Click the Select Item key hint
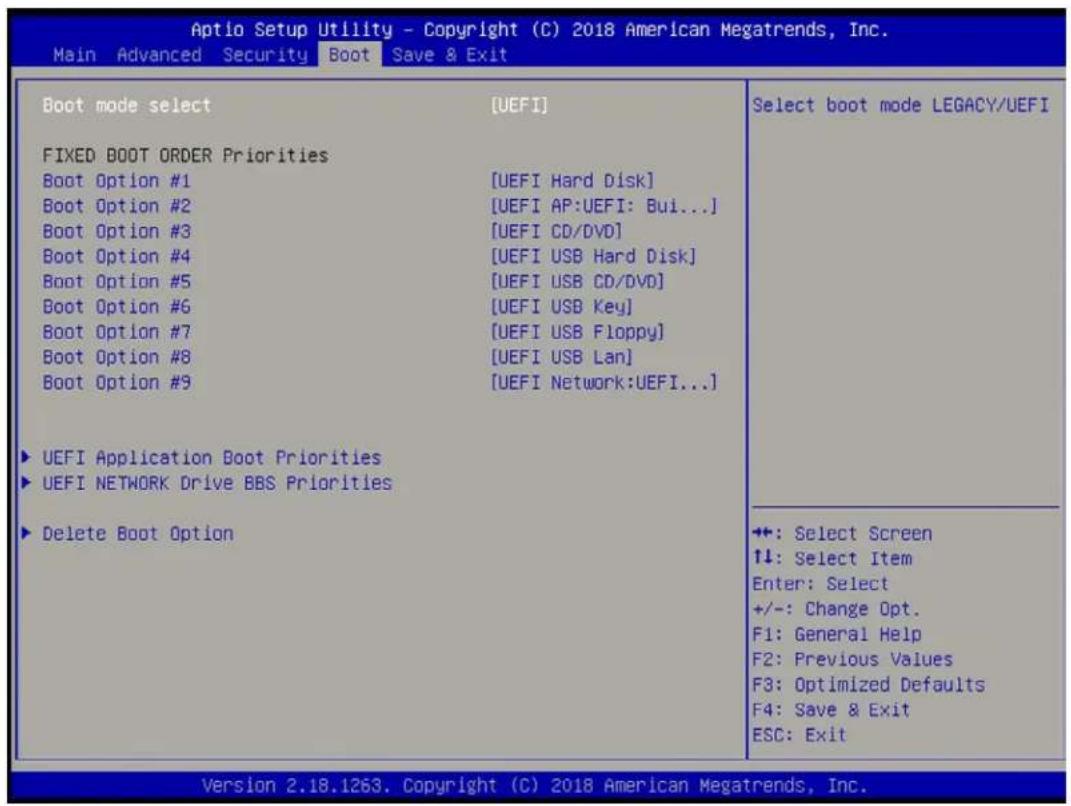This screenshot has height=806, width=1071. tap(832, 559)
